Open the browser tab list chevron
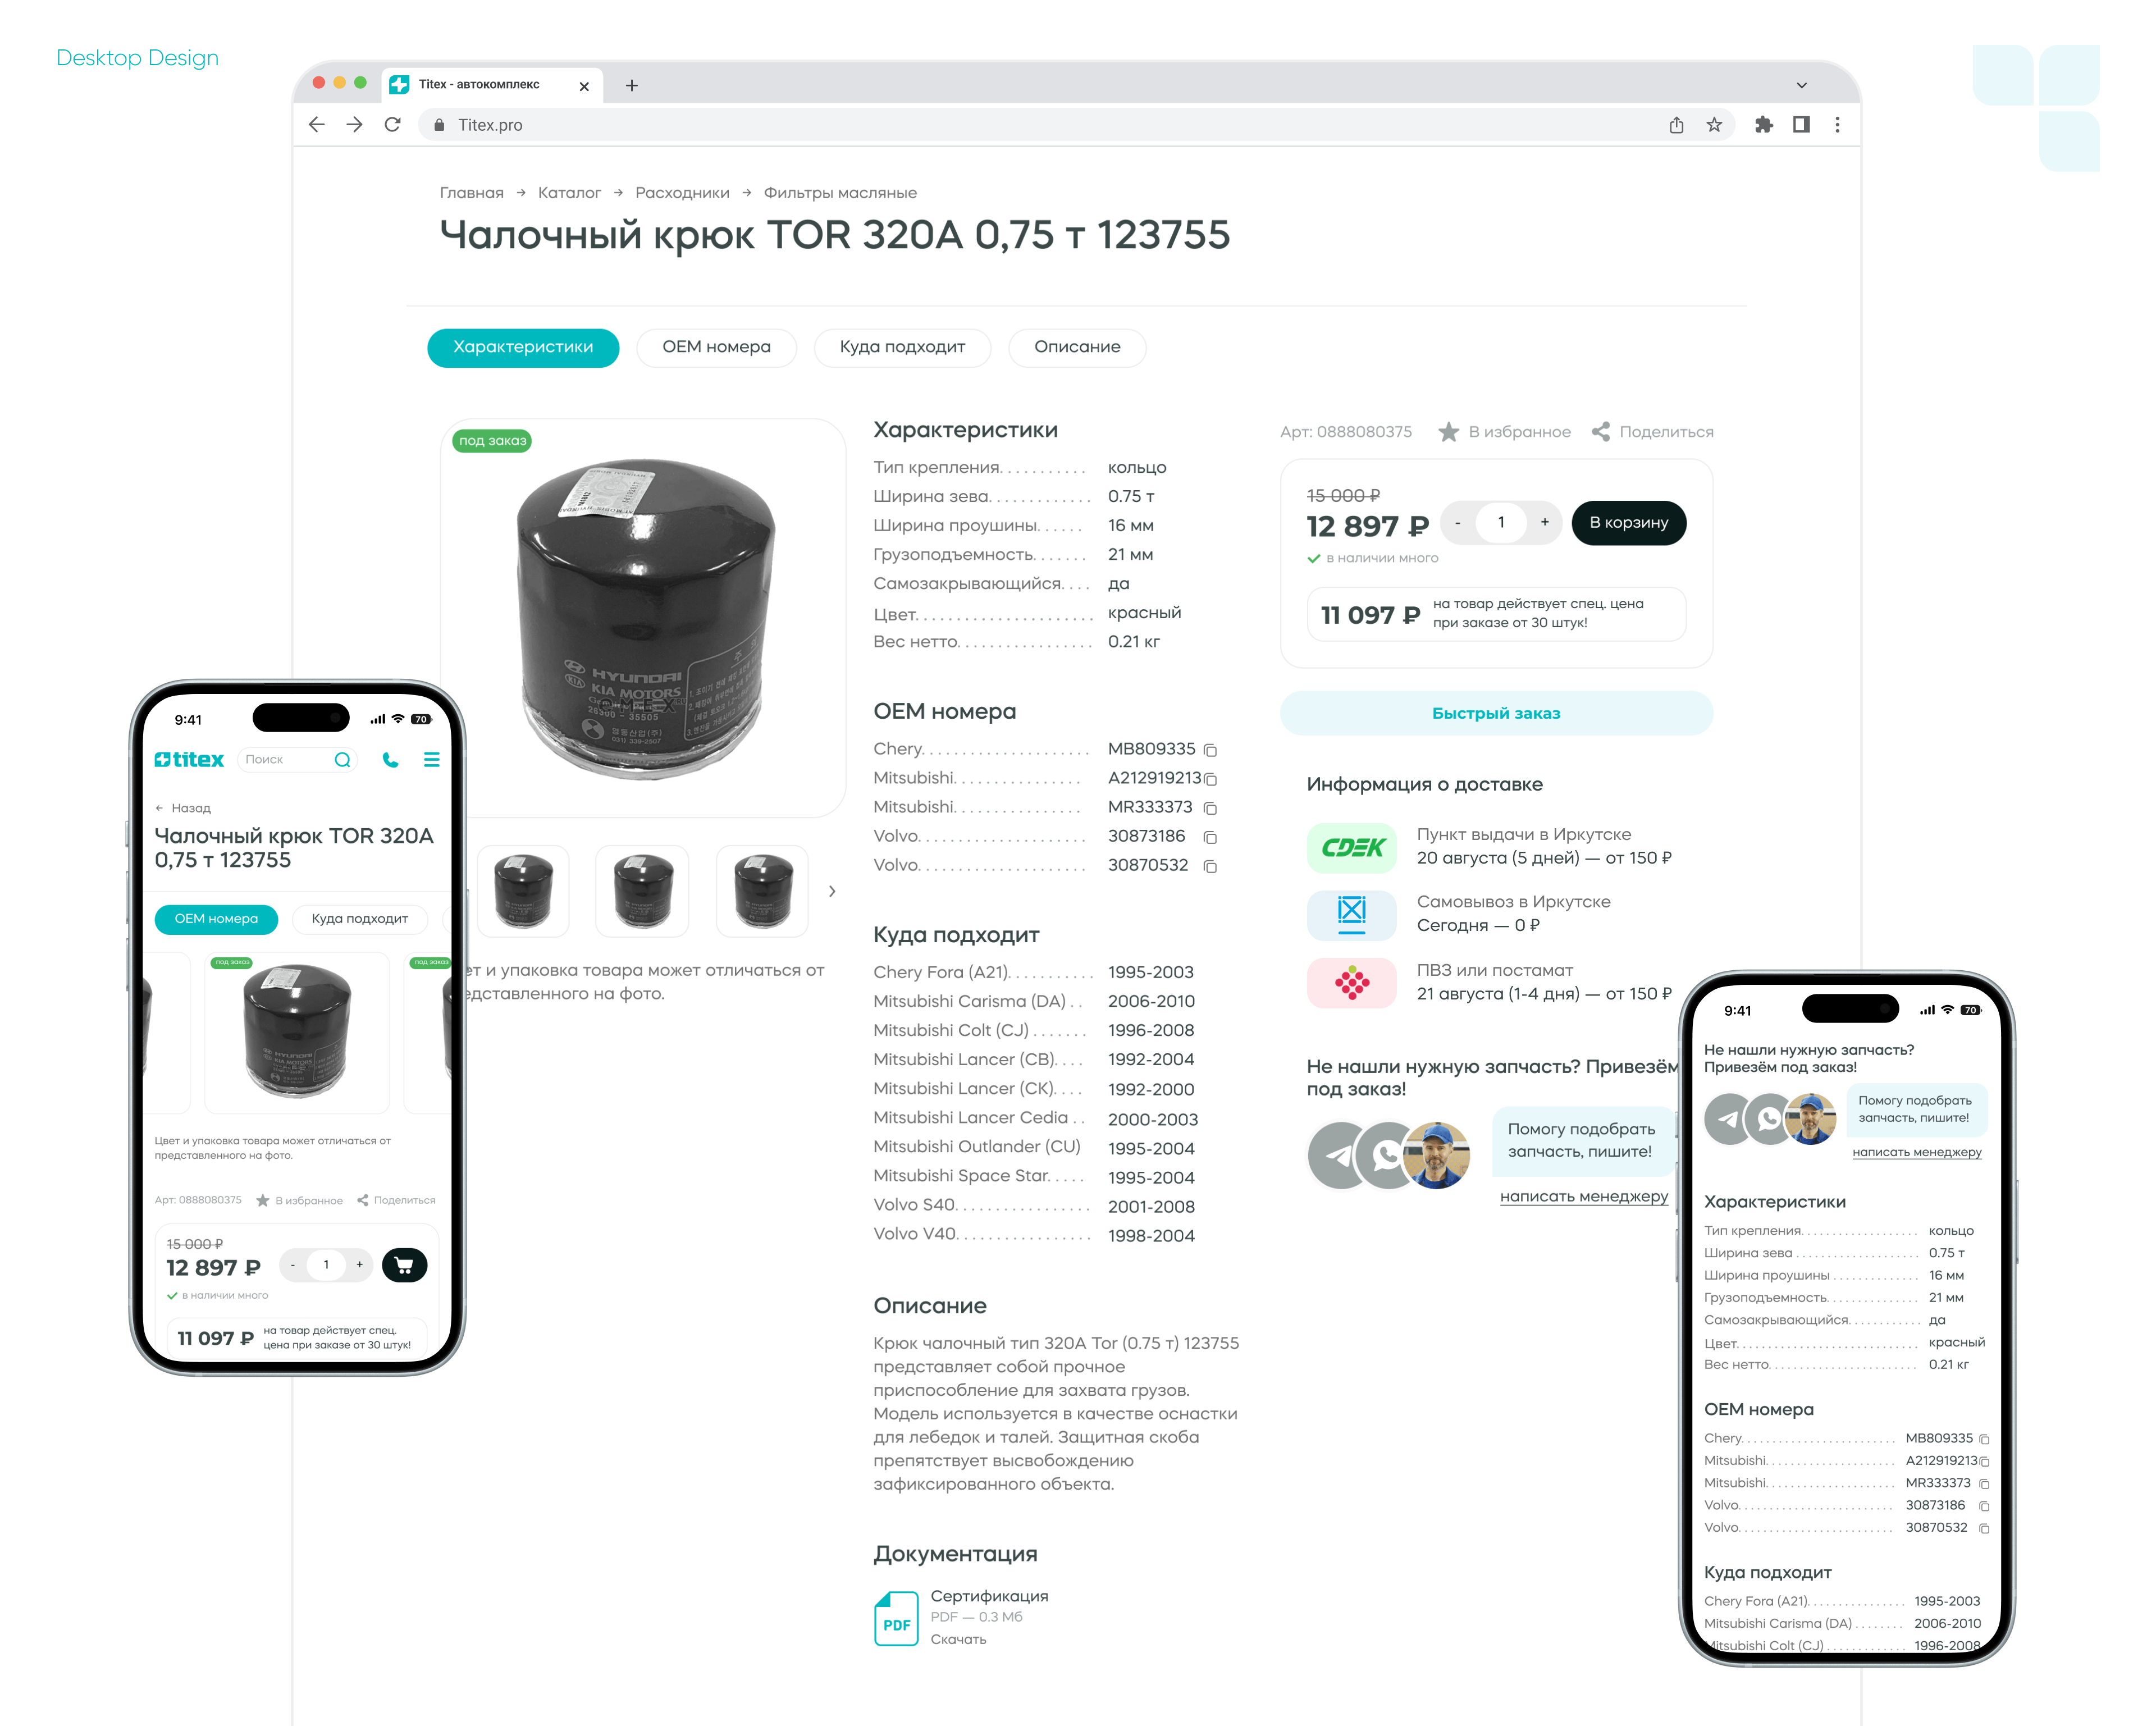 pyautogui.click(x=1801, y=86)
